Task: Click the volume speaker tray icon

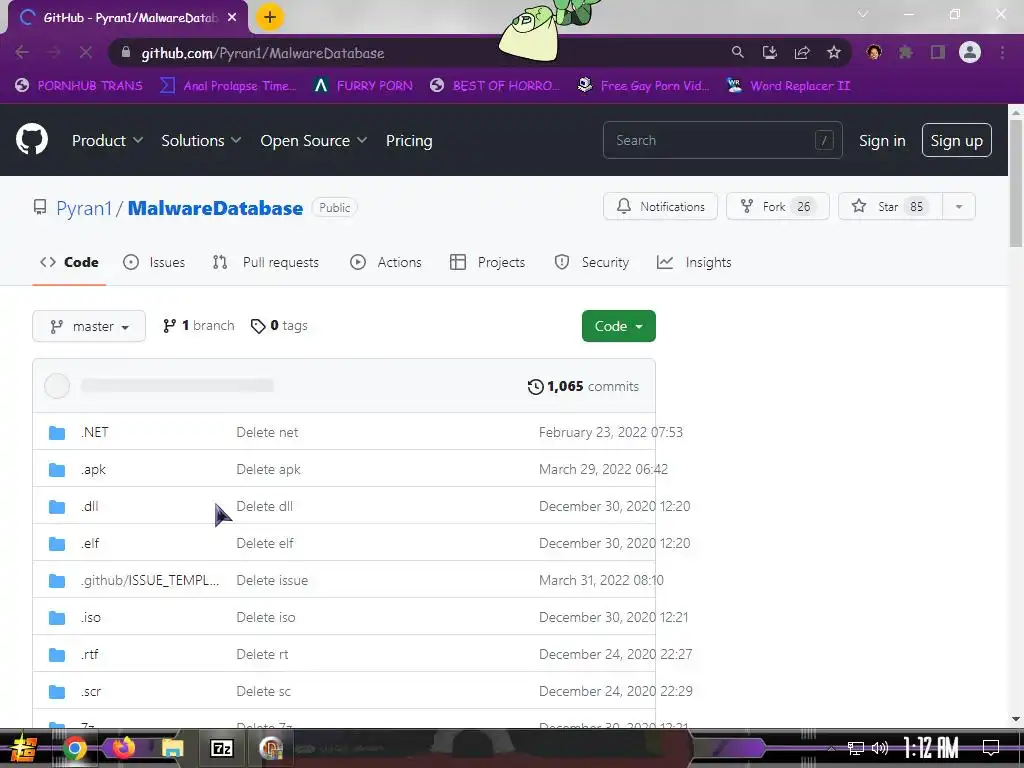Action: [880, 748]
